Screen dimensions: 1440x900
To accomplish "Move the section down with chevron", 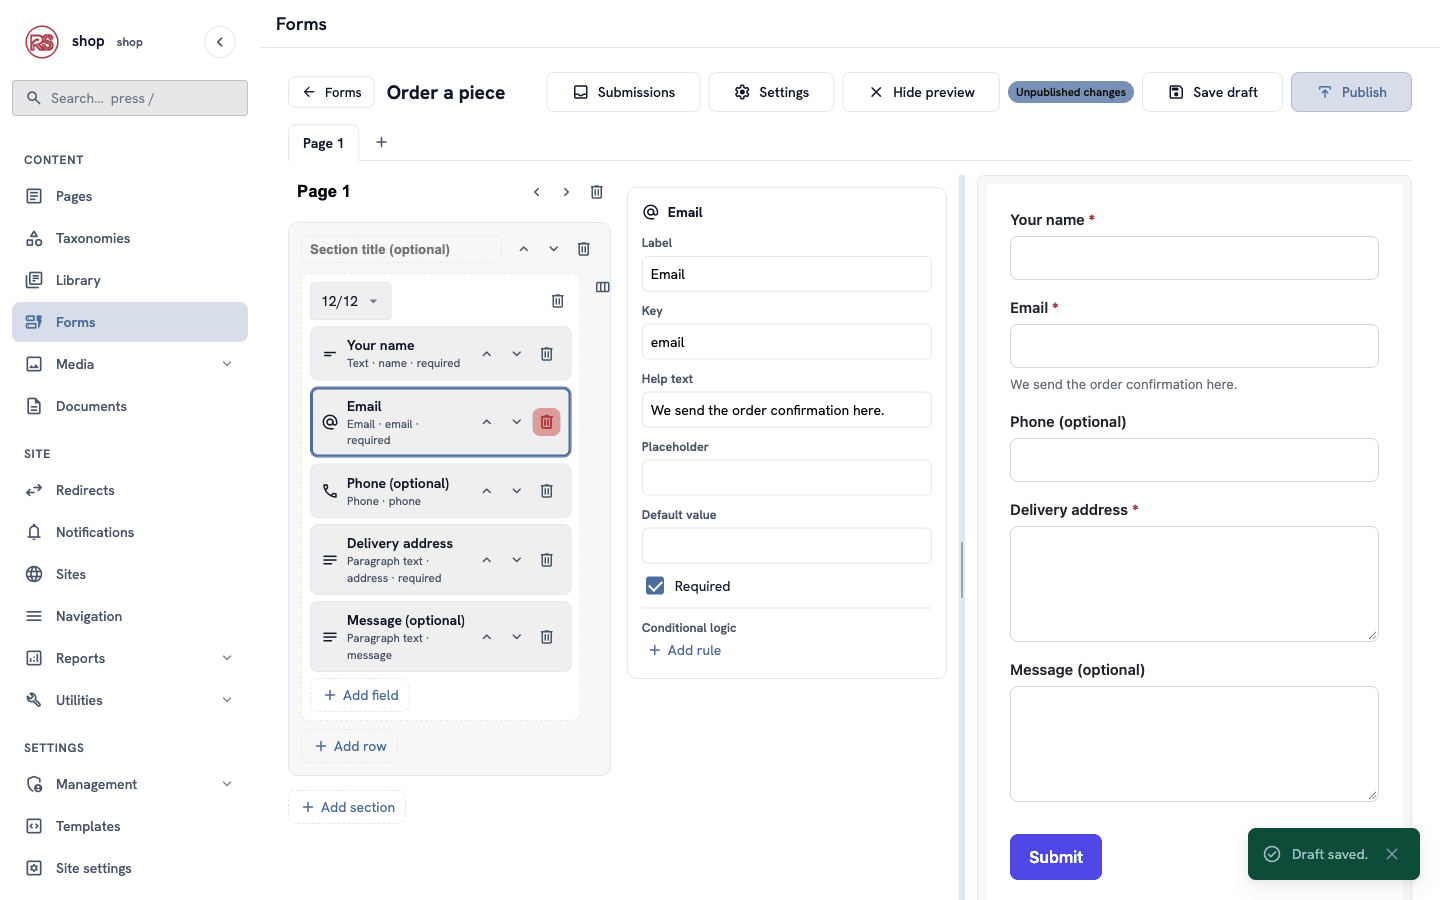I will (554, 249).
